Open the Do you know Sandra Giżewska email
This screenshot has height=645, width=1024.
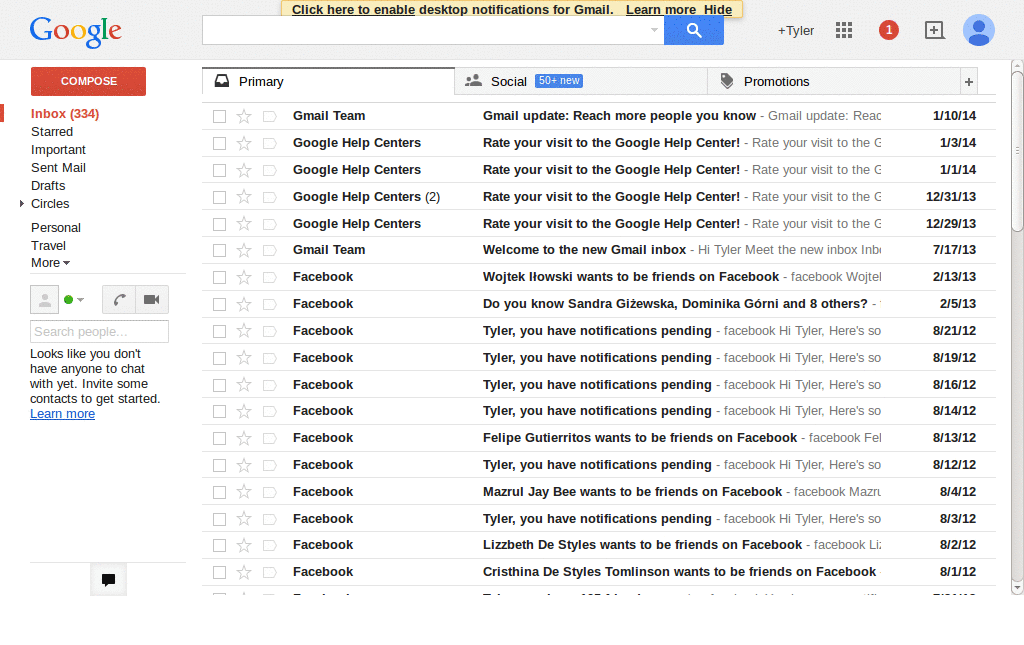599,304
